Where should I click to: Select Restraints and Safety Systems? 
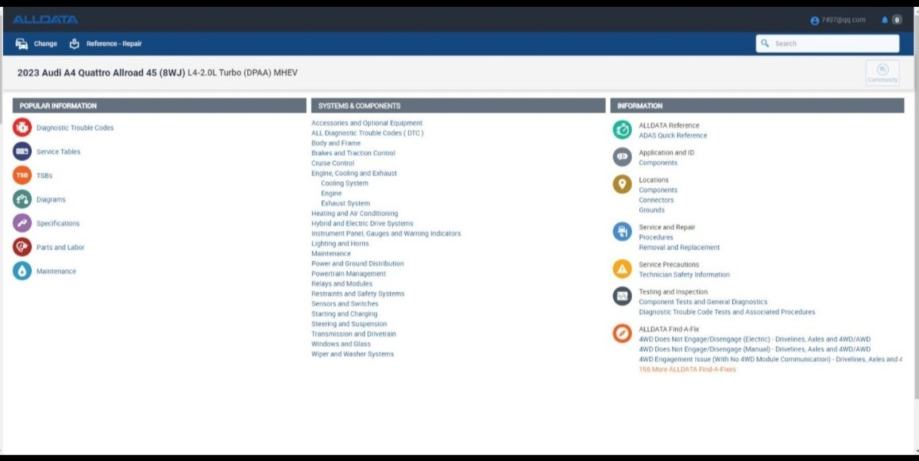(358, 294)
